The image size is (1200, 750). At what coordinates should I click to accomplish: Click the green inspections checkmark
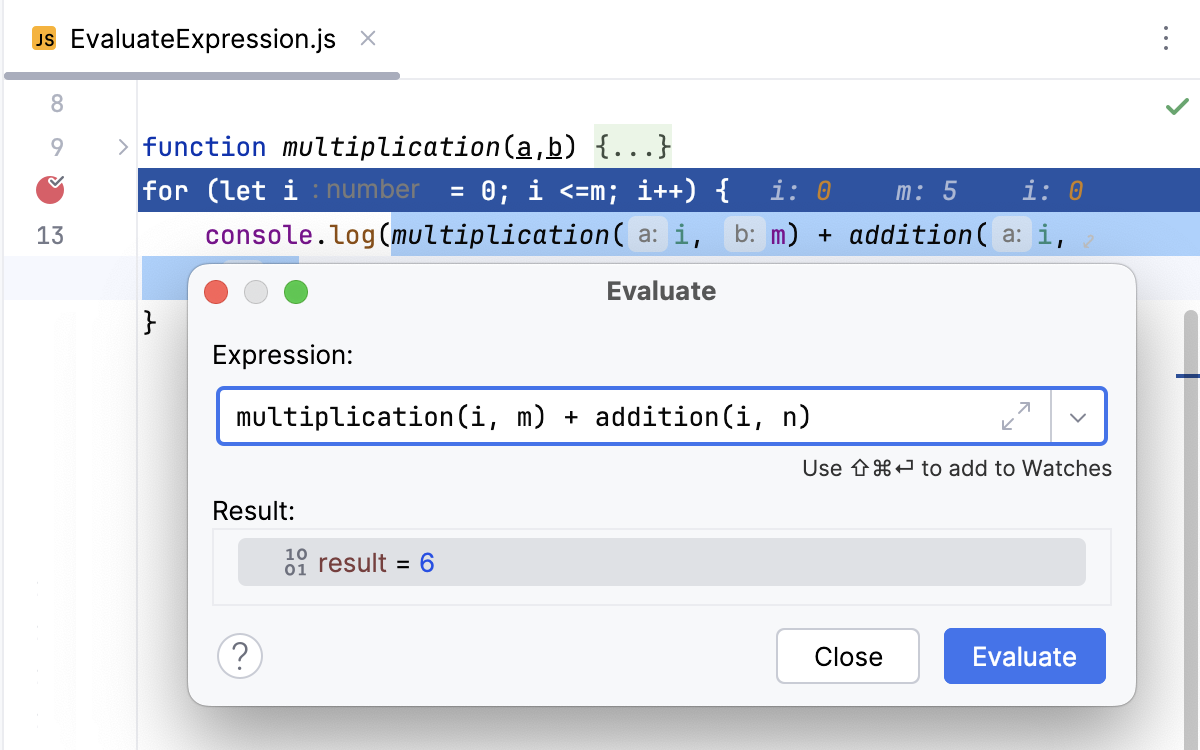1177,105
